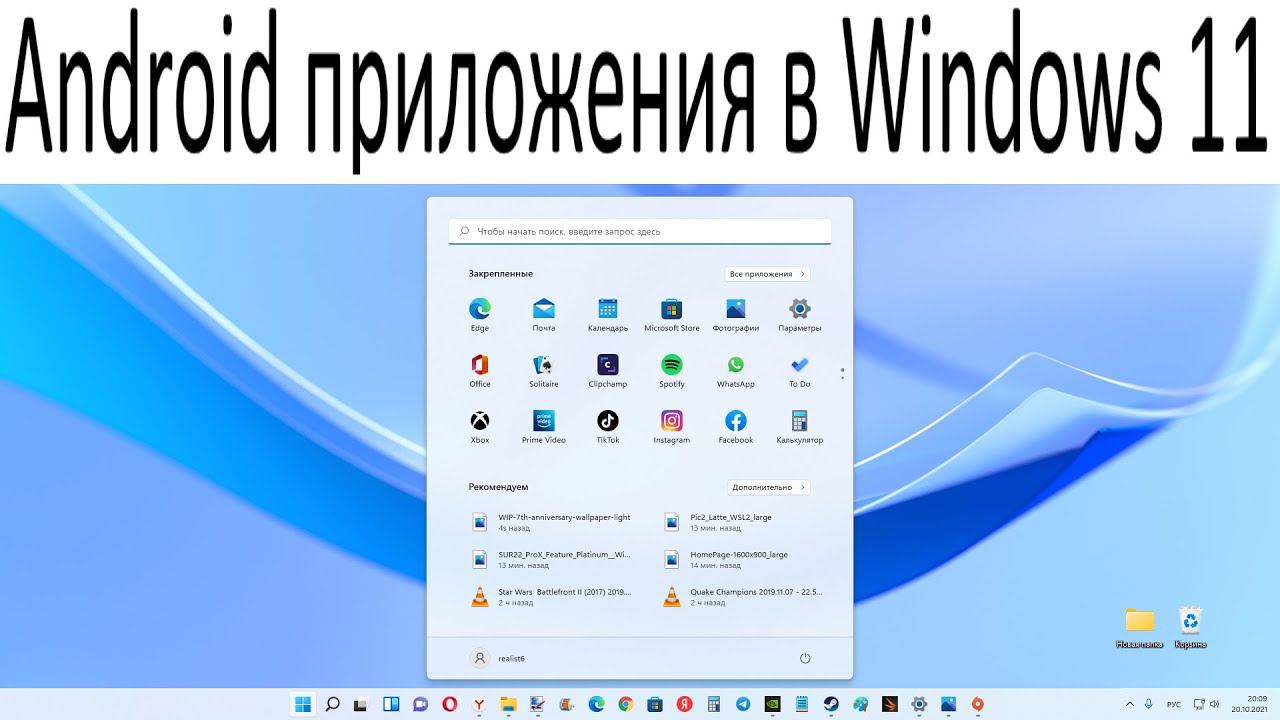Open SUR22_ProX_Feature_Platinum recommended file
The width and height of the screenshot is (1280, 720).
[x=553, y=559]
